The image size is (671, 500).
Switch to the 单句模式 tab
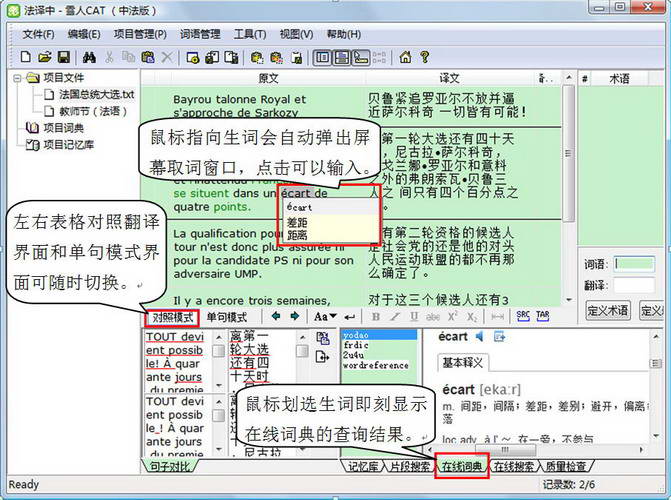[226, 318]
